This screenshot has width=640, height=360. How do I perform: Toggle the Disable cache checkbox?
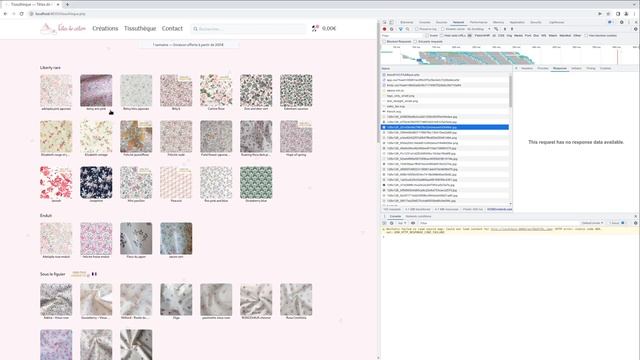[442, 29]
